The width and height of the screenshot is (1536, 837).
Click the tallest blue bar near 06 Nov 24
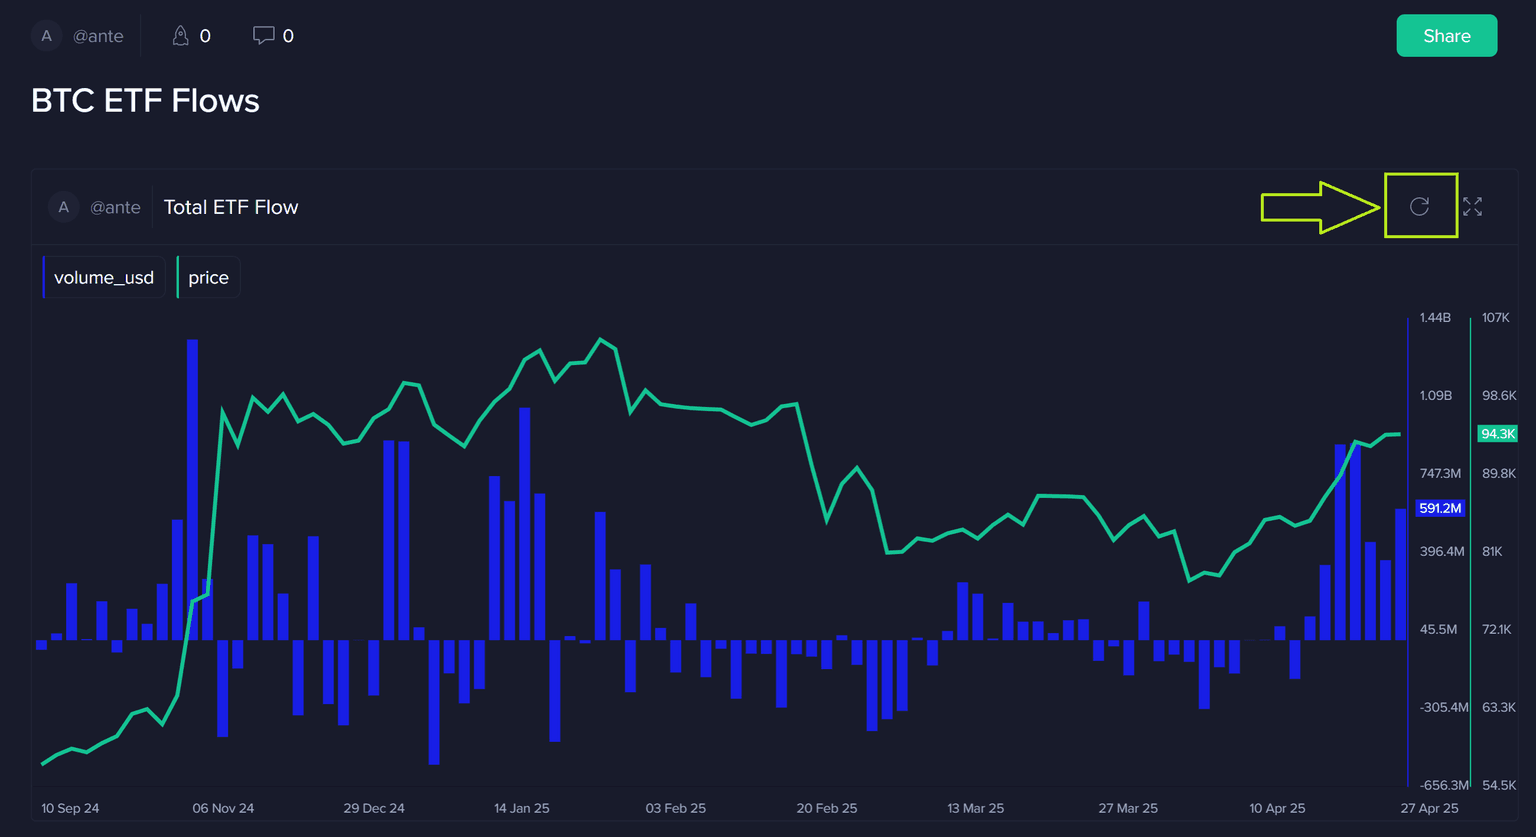point(192,488)
